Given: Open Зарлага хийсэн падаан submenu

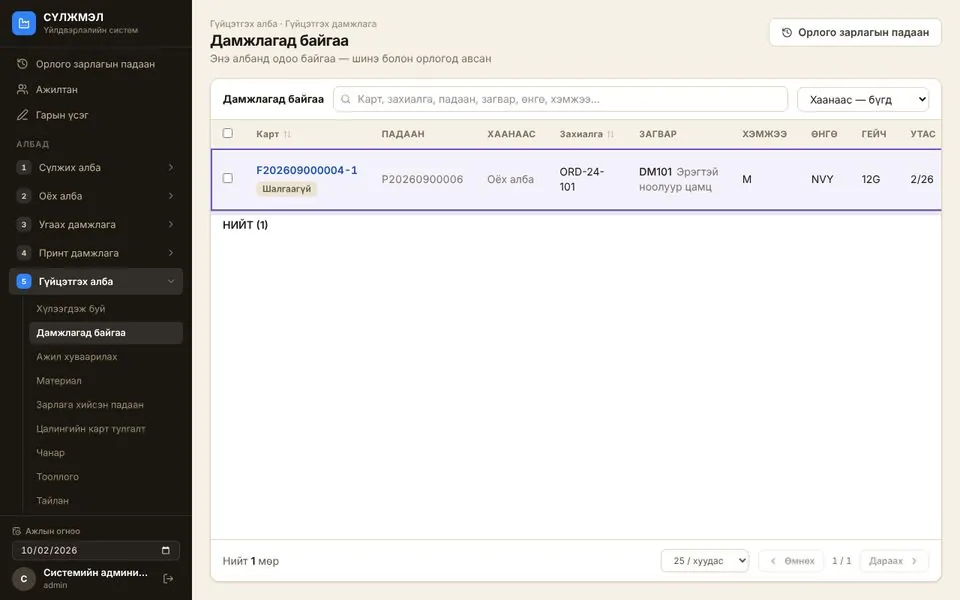Looking at the screenshot, I should tap(106, 405).
